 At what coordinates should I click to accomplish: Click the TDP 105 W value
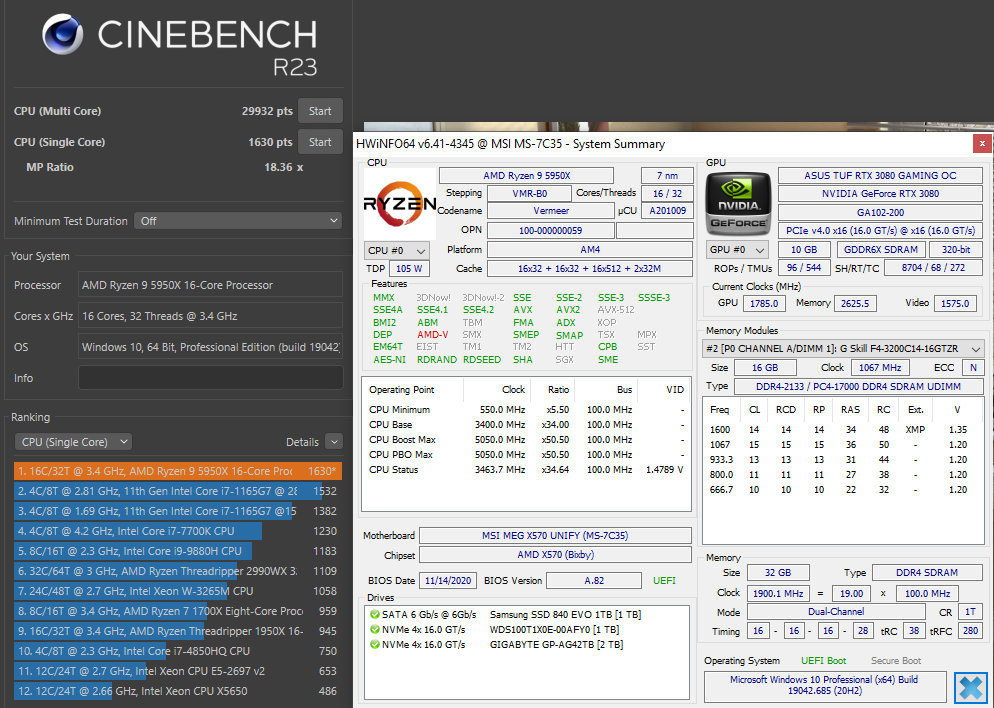coord(409,269)
